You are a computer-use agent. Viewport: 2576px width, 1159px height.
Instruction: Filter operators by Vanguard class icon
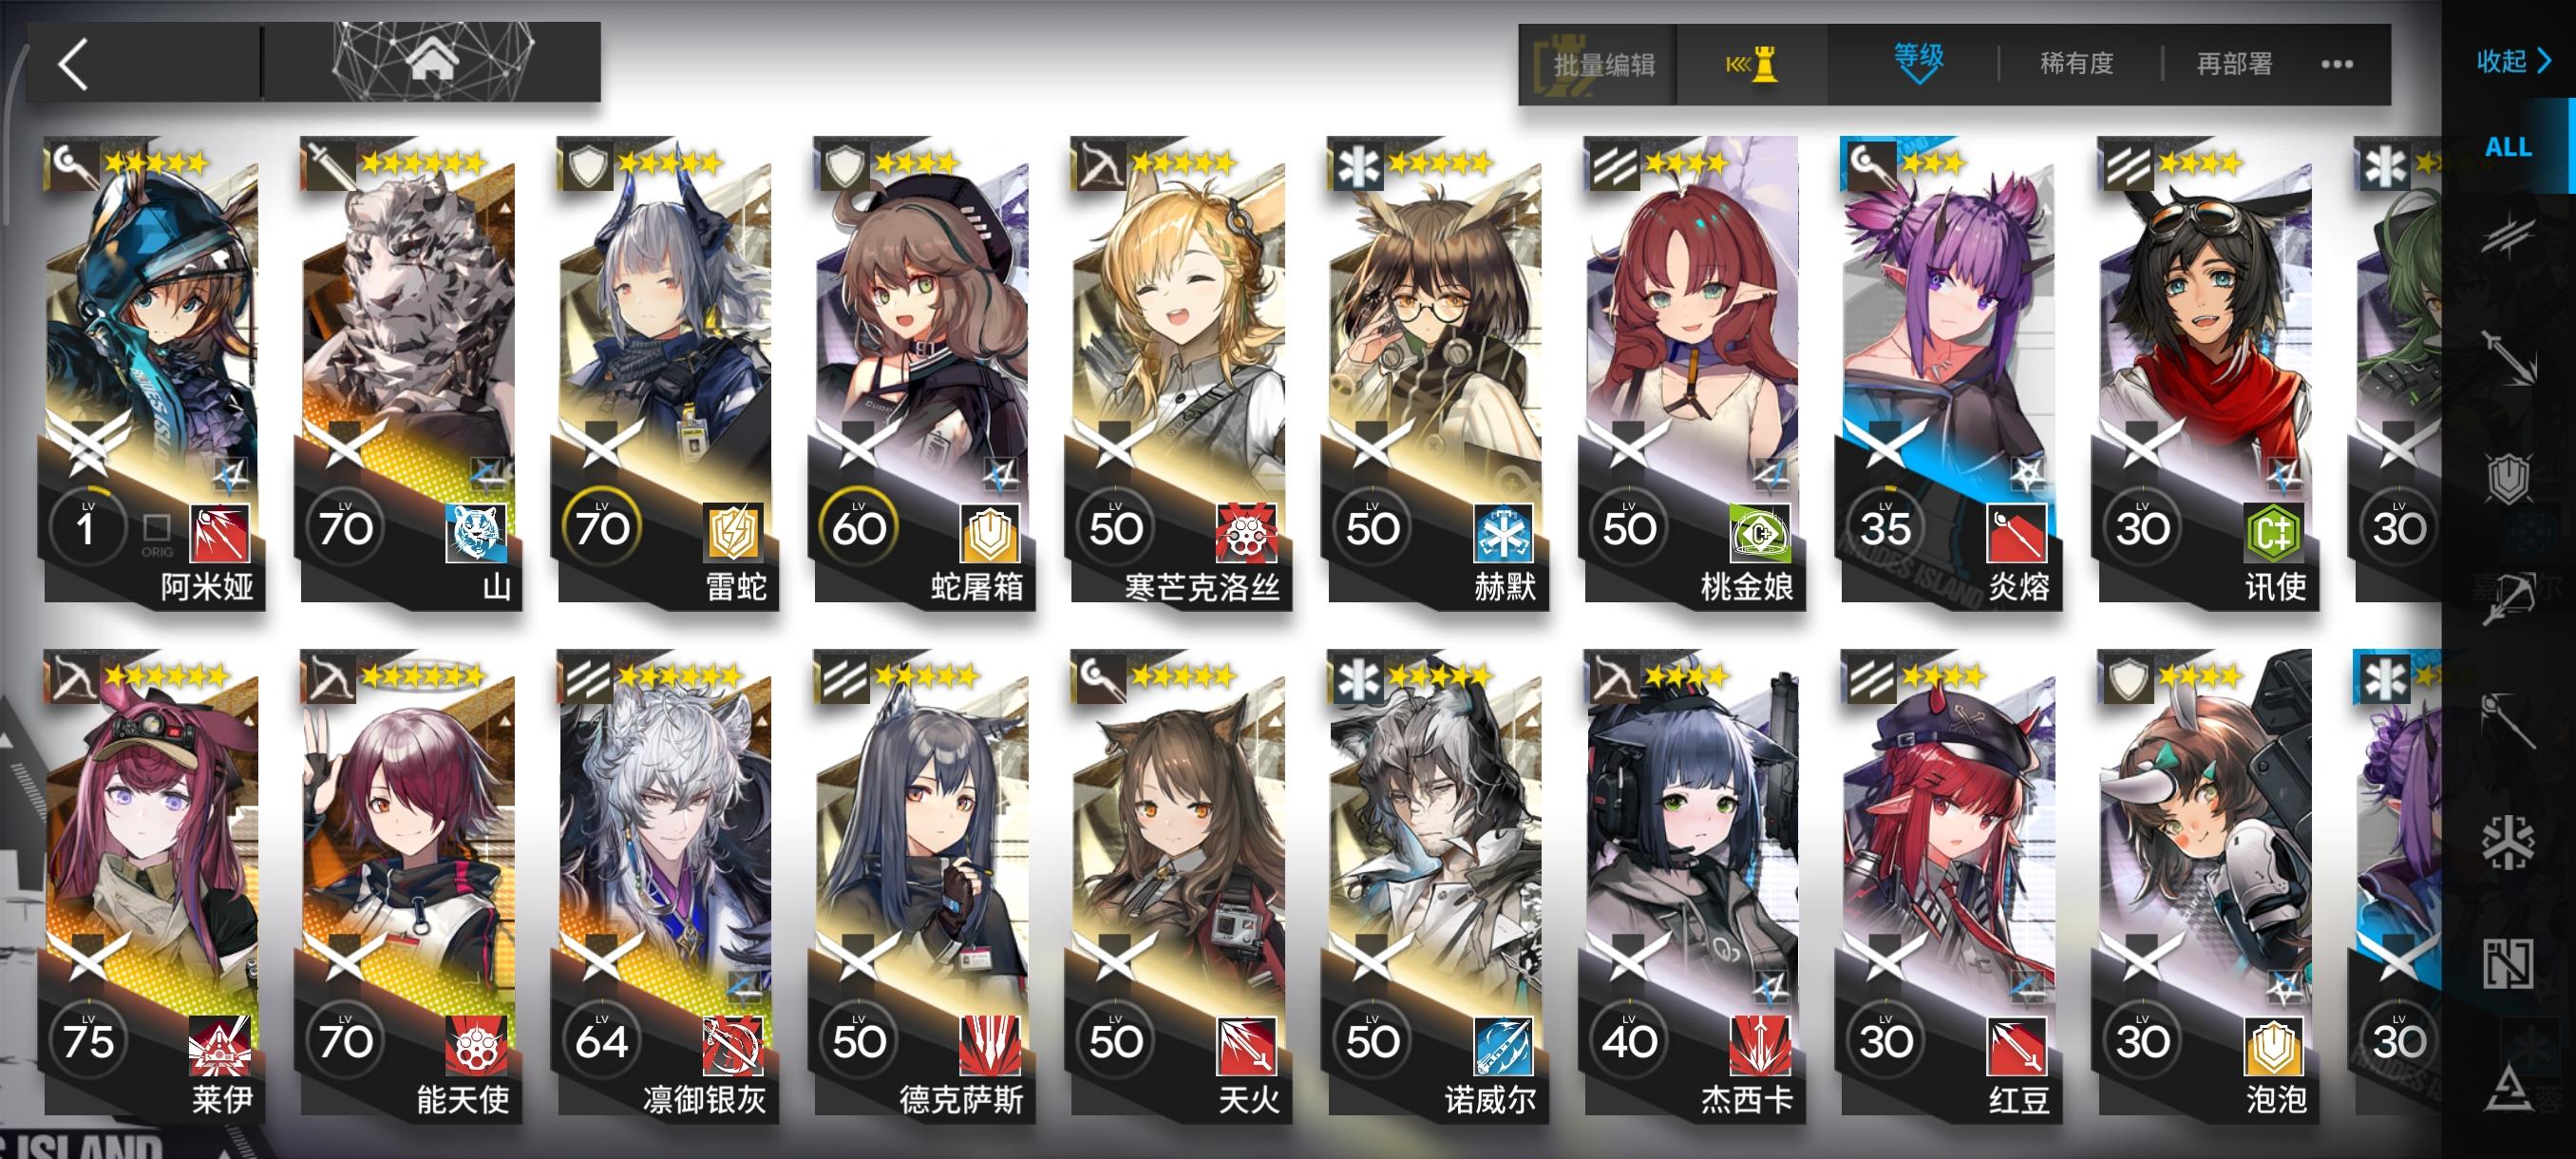(x=2508, y=236)
